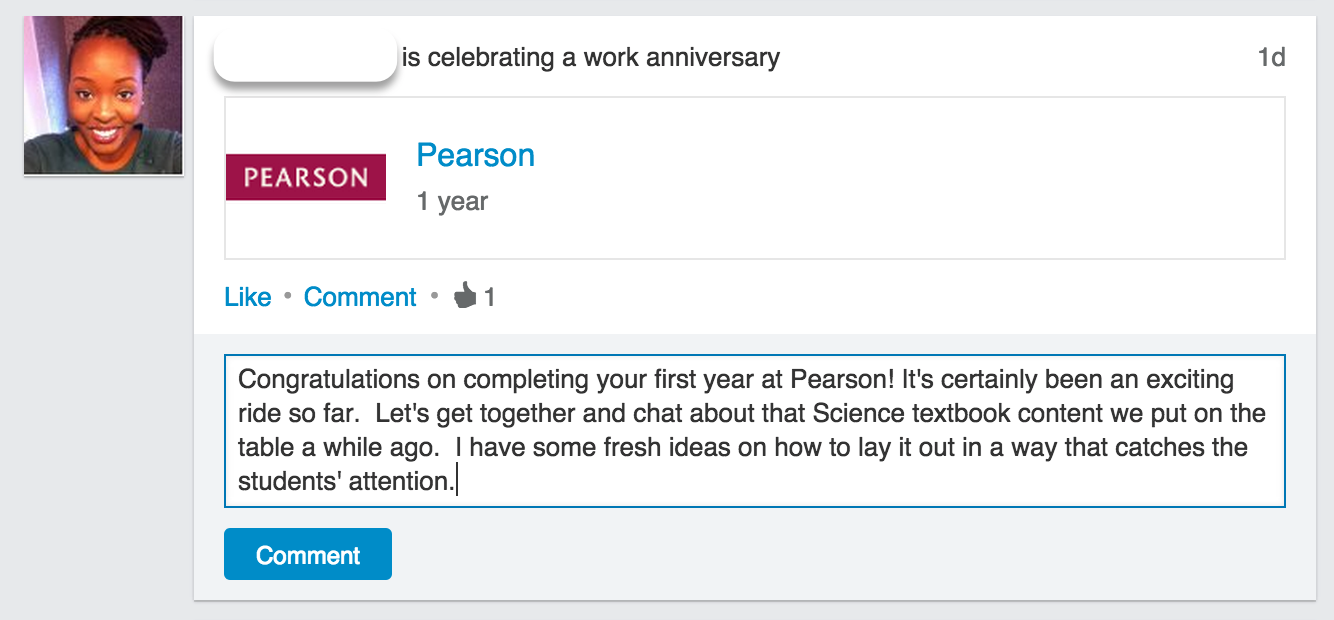Click the "1d" post timestamp
The width and height of the screenshot is (1334, 620).
(x=1271, y=58)
